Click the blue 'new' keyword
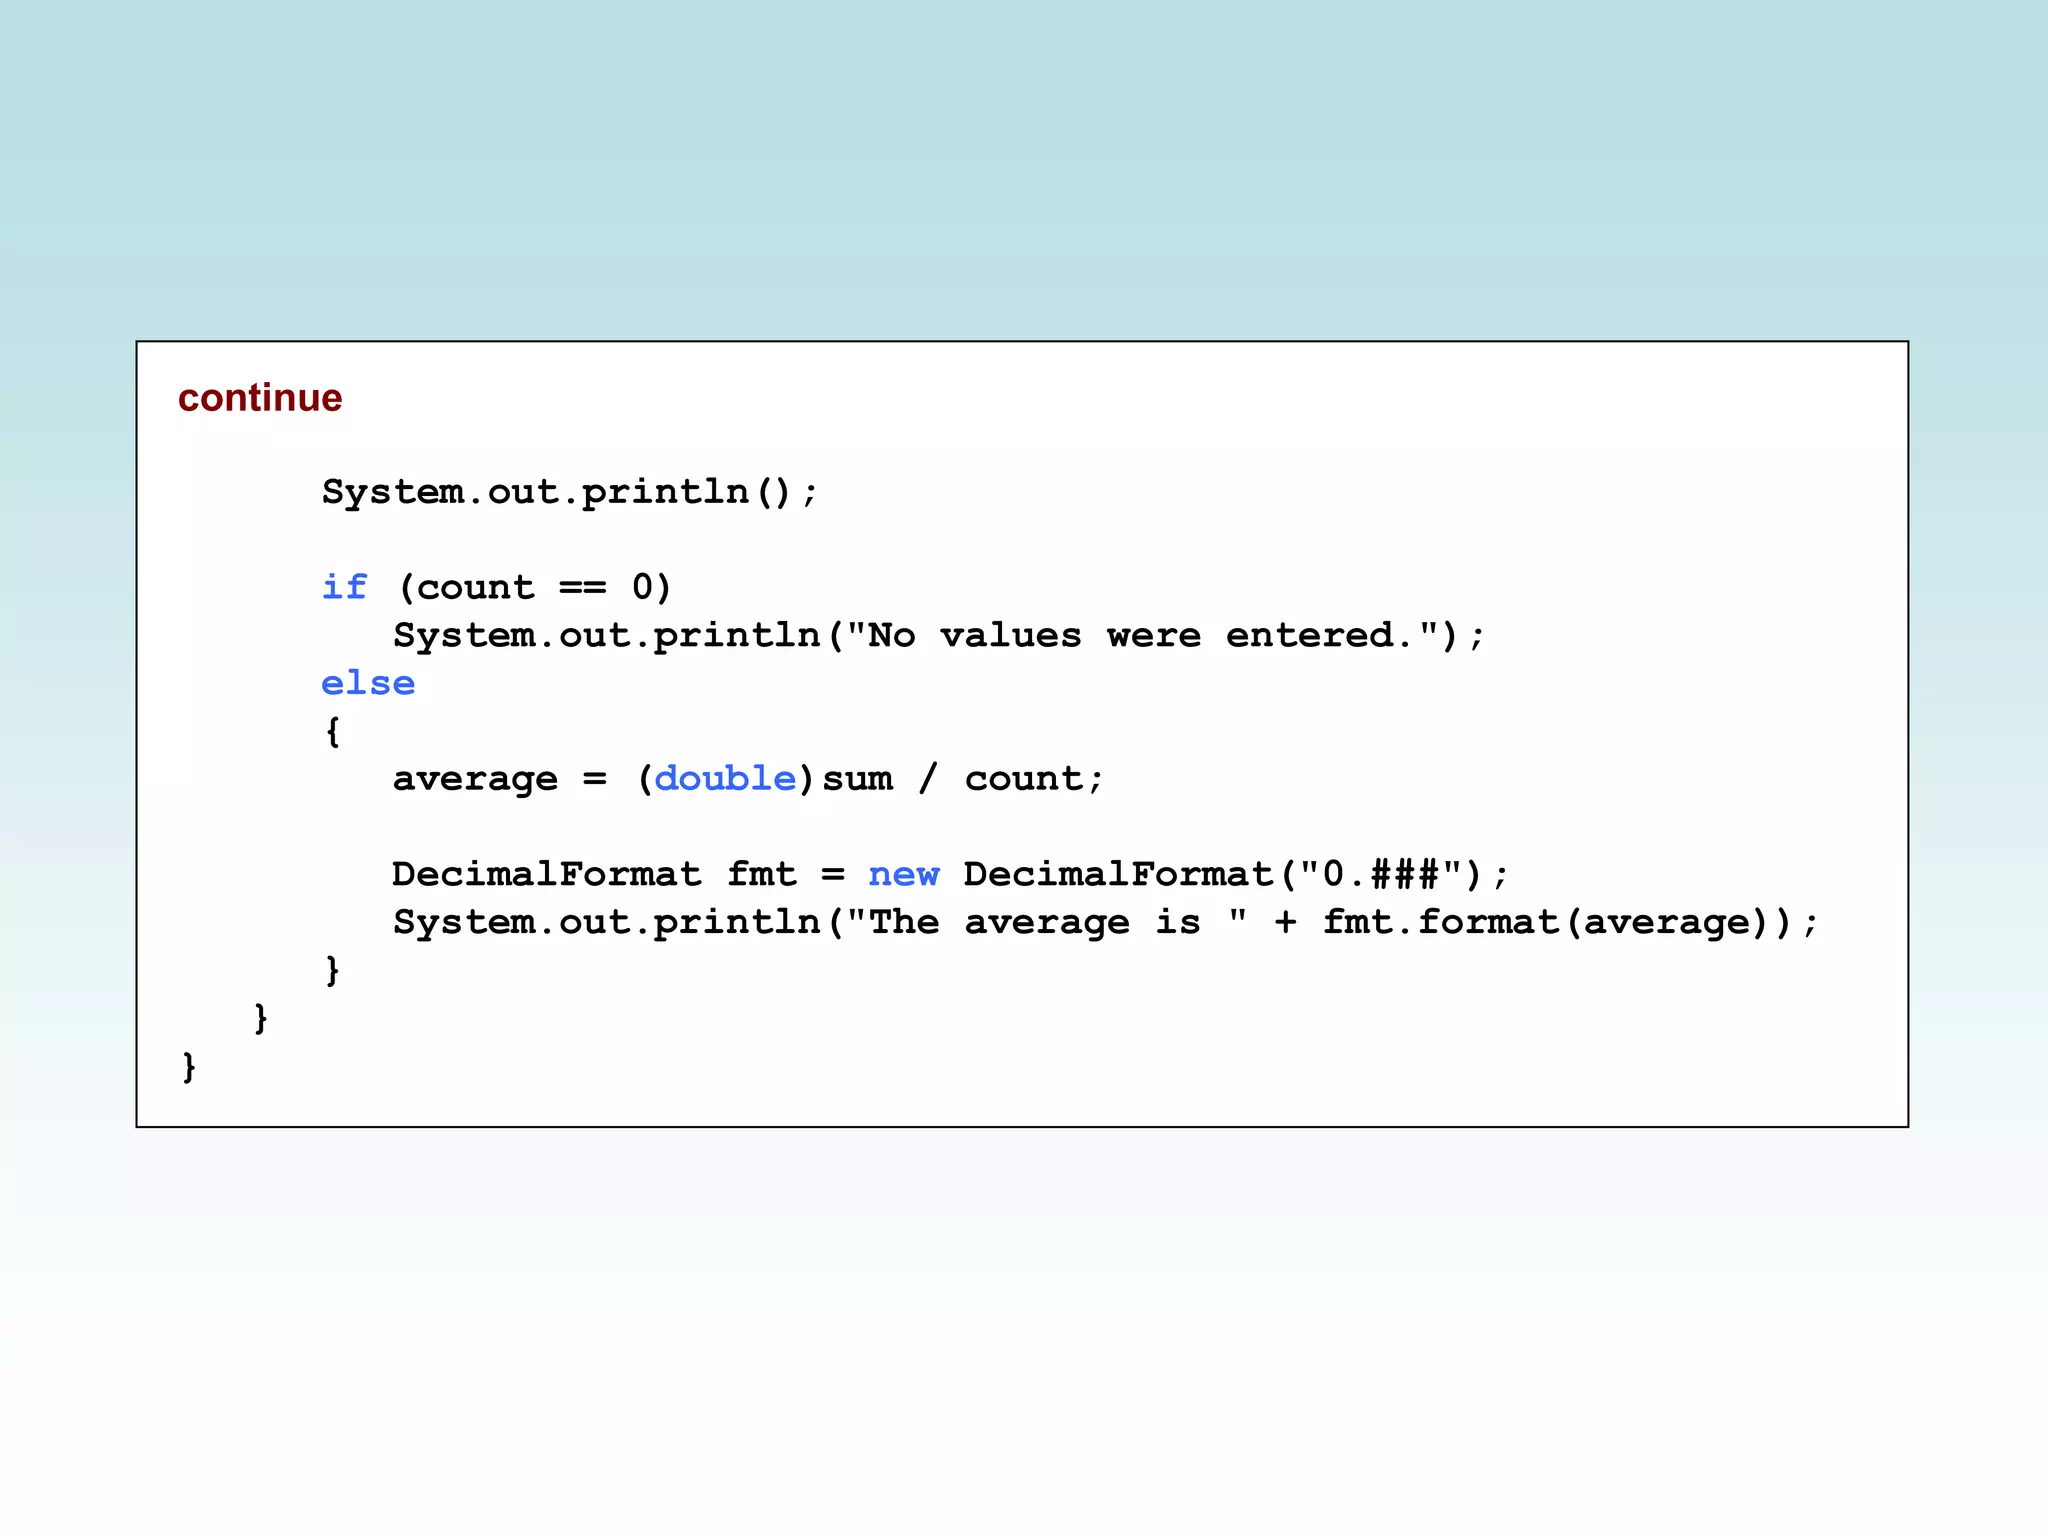Viewport: 2048px width, 1536px height. (904, 875)
